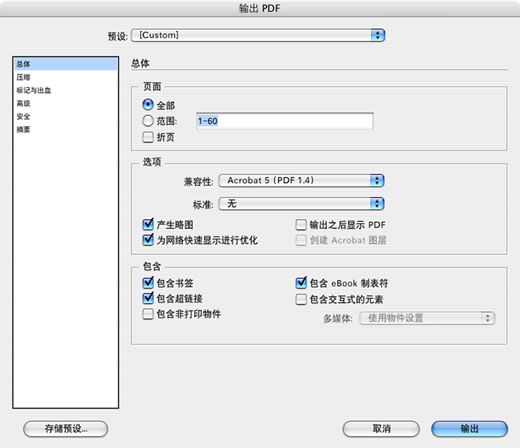
Task: Select 压缩 in the left category list
Action: point(66,77)
